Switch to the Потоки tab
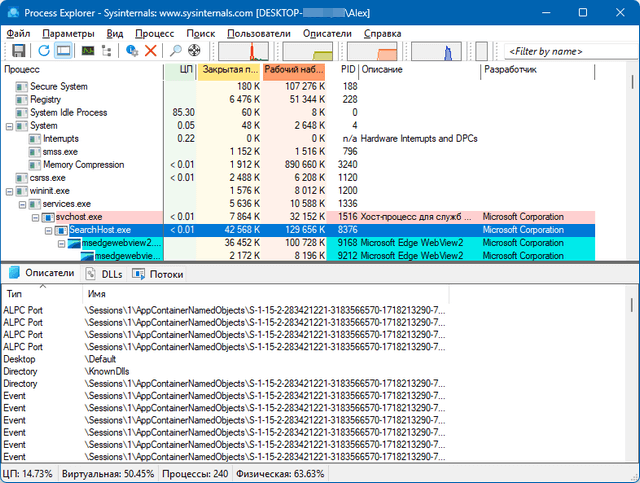Screen dimensions: 640x483 point(158,274)
